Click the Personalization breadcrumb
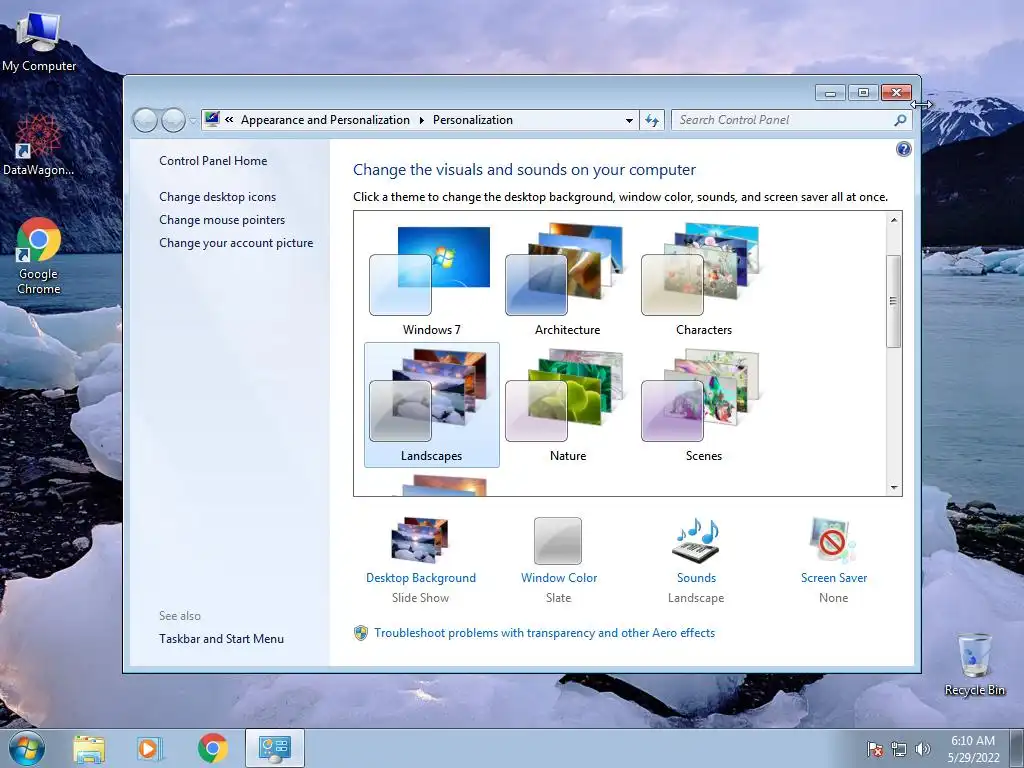 tap(473, 120)
